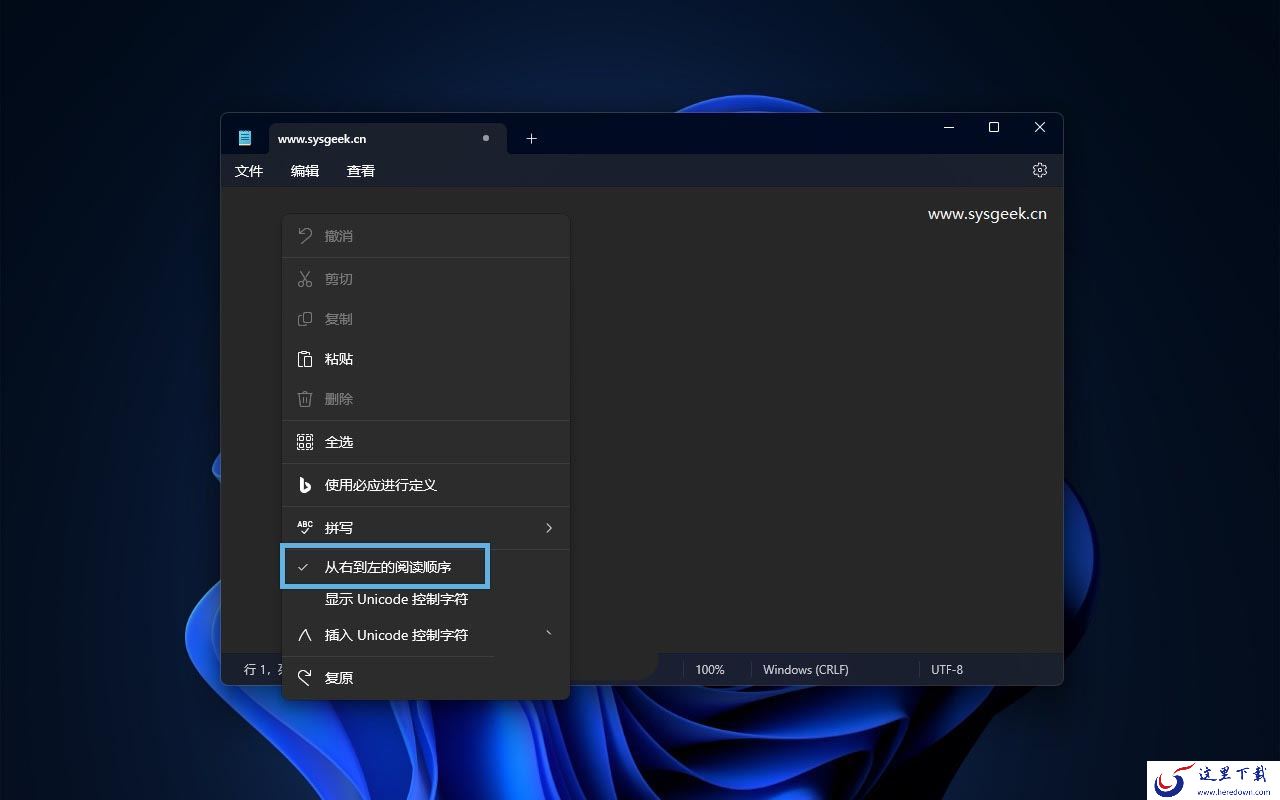Image resolution: width=1280 pixels, height=800 pixels.
Task: Click 删除 in the context menu
Action: pos(426,399)
